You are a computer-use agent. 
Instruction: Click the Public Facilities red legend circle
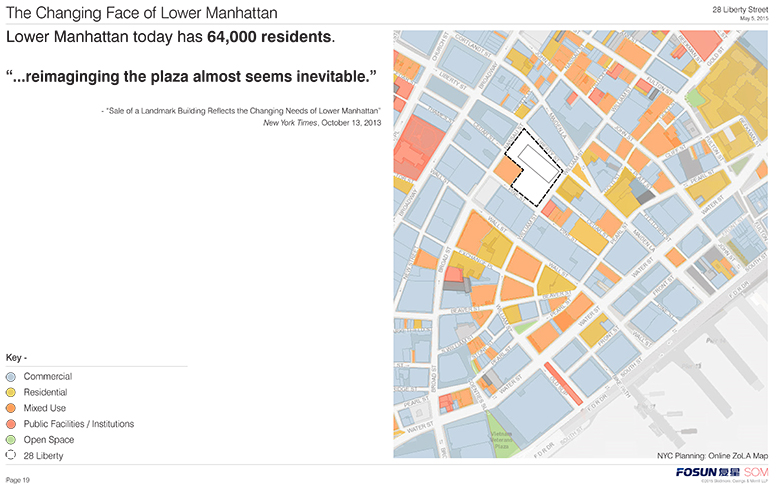(11, 425)
